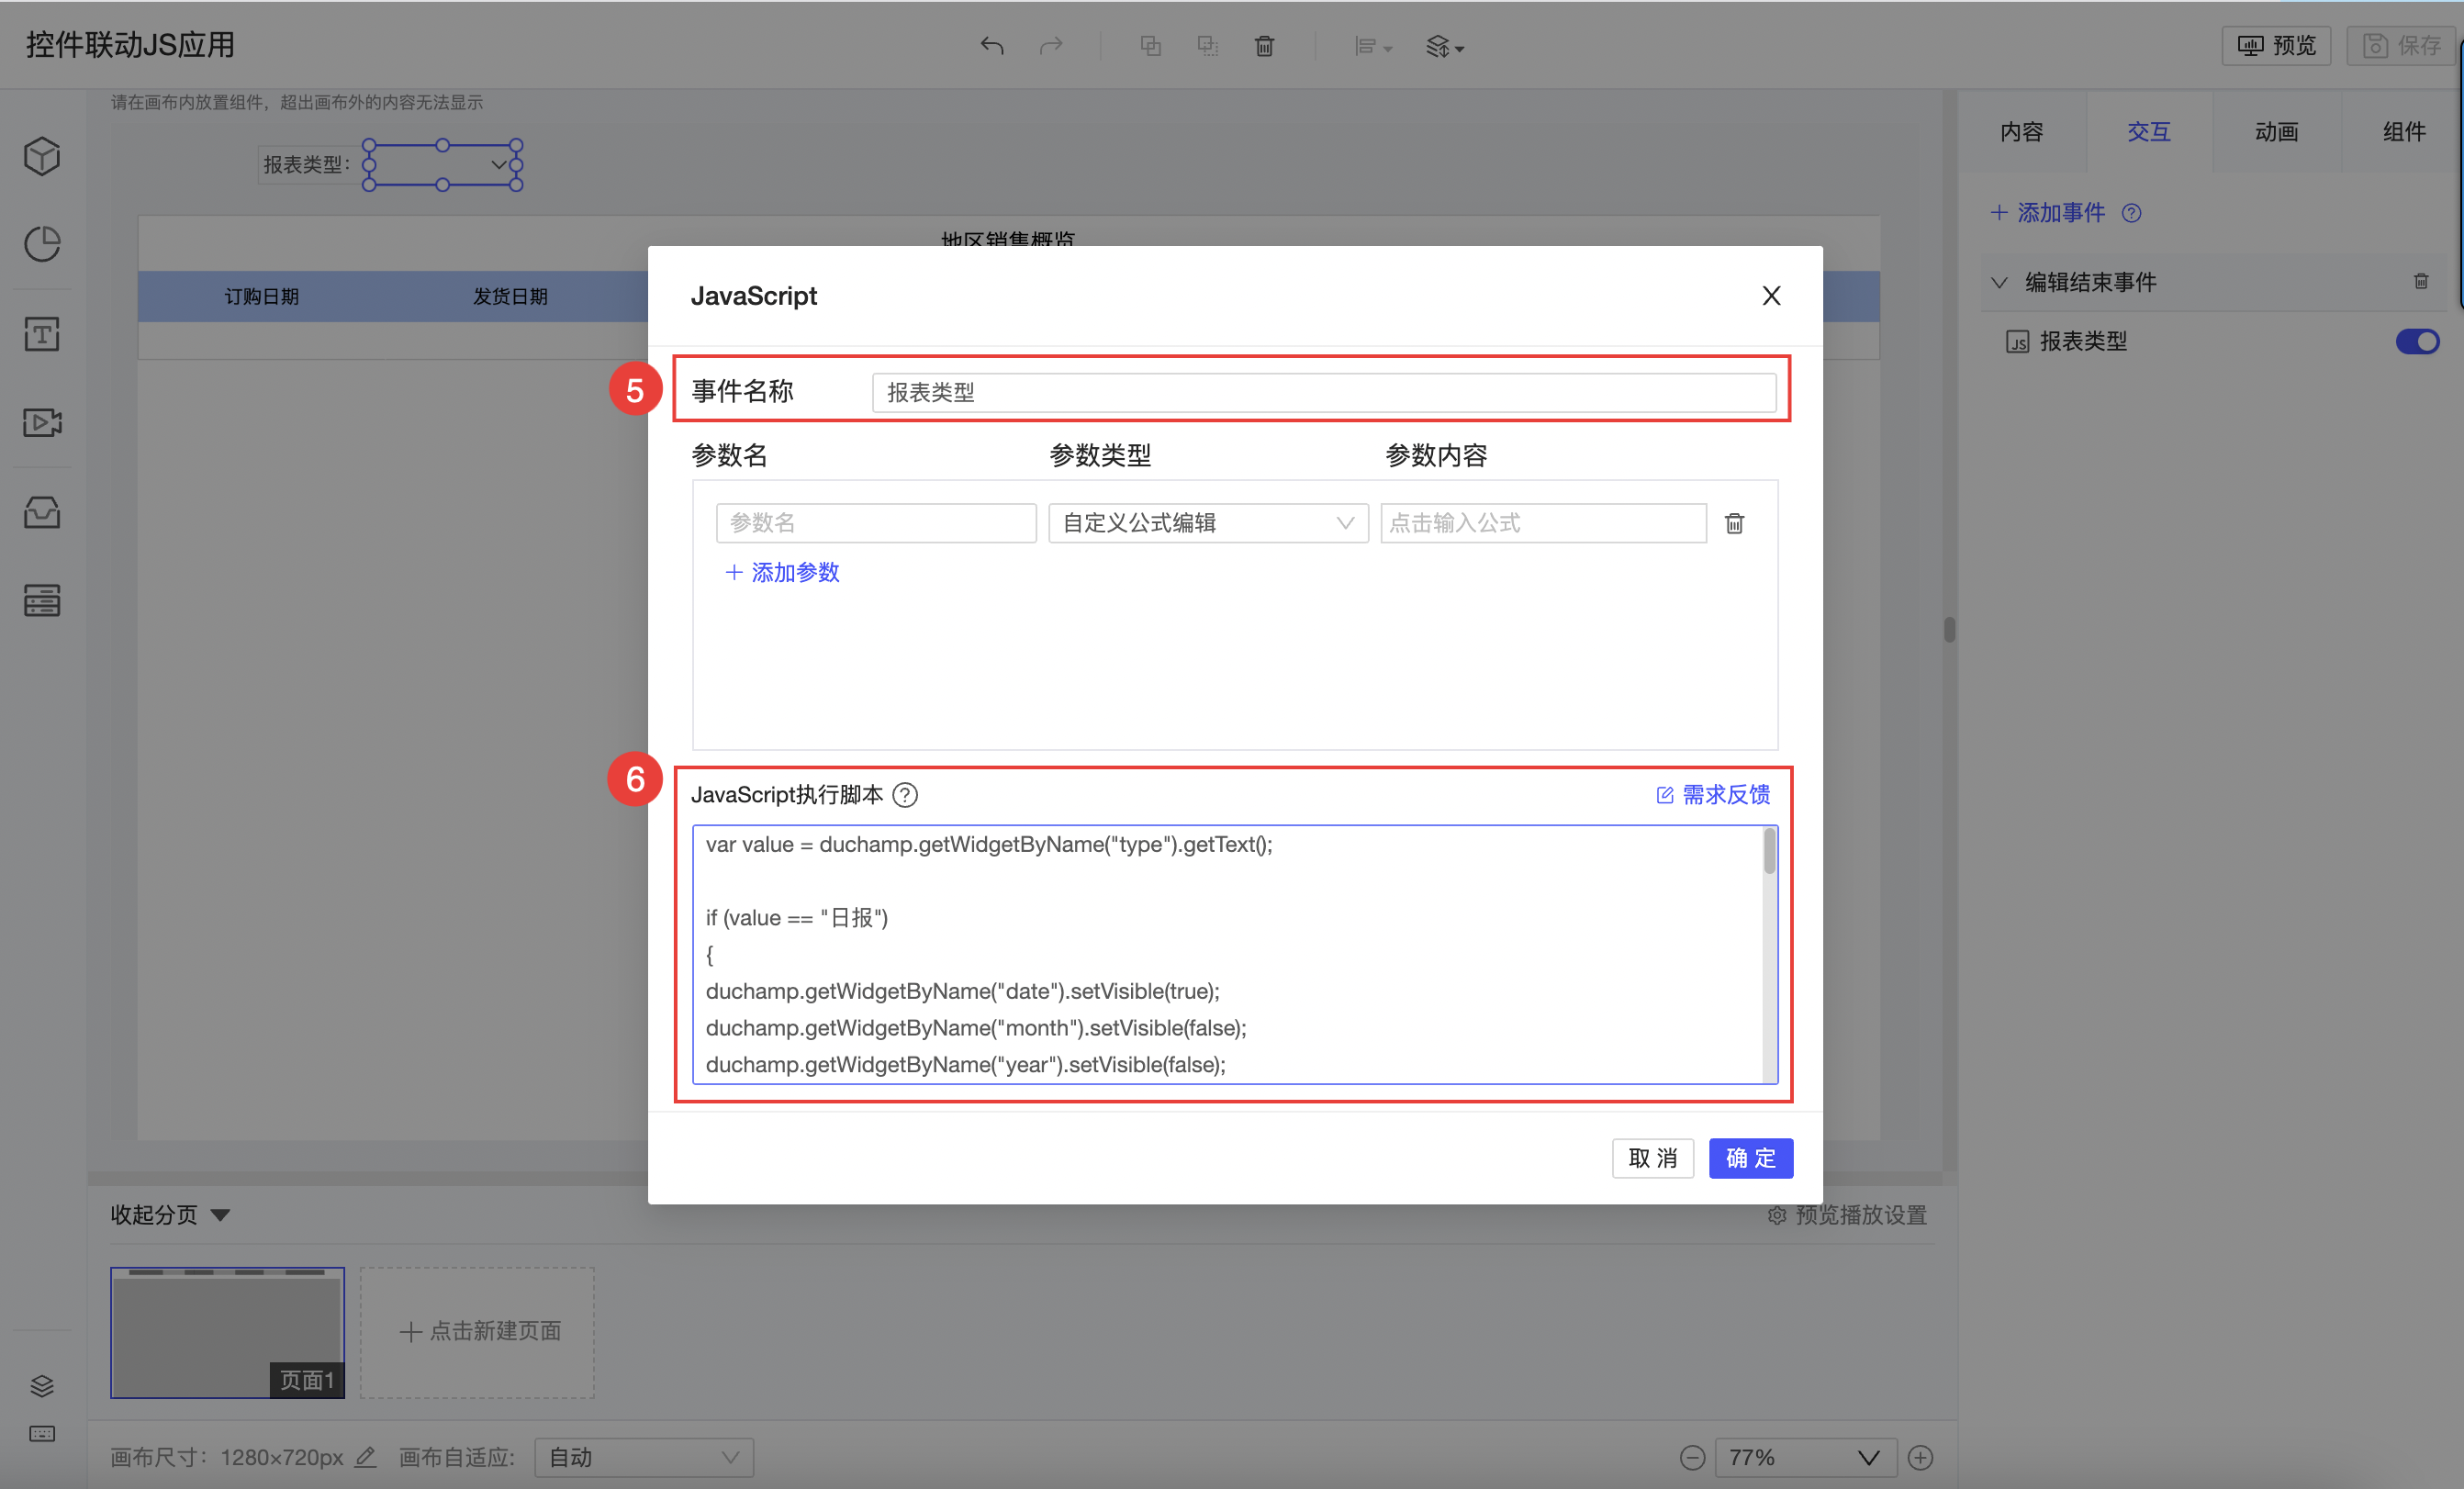2464x1489 pixels.
Task: Click the delete trash icon in top toolbar
Action: 1264,46
